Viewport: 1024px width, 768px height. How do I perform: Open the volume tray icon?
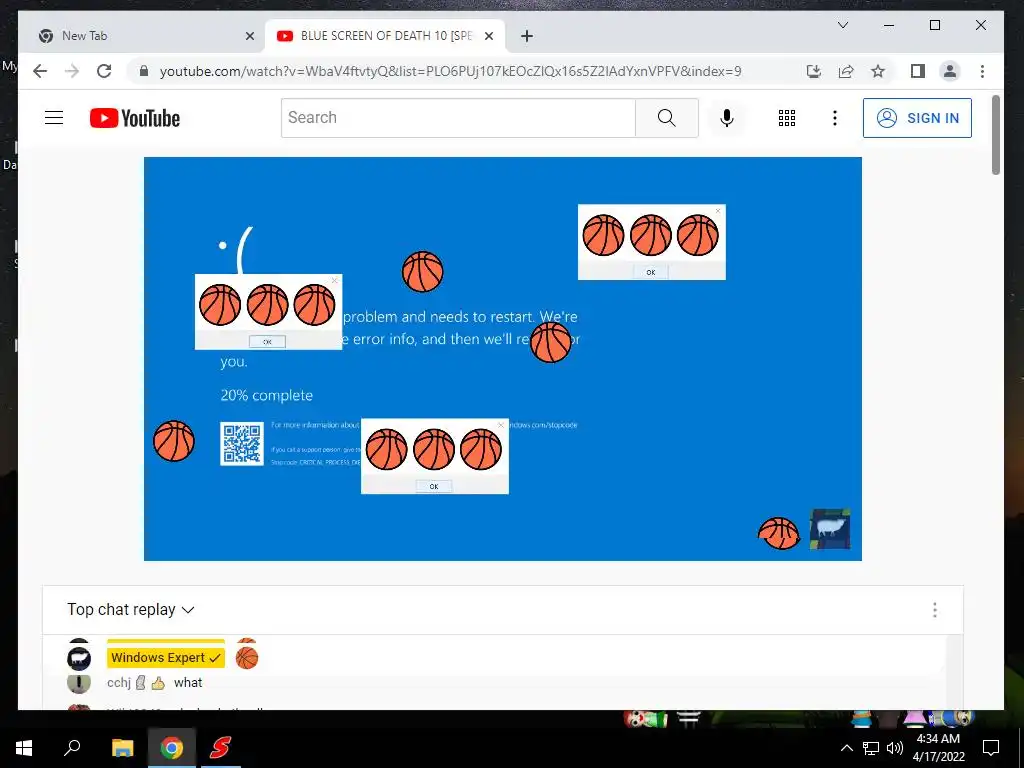895,748
